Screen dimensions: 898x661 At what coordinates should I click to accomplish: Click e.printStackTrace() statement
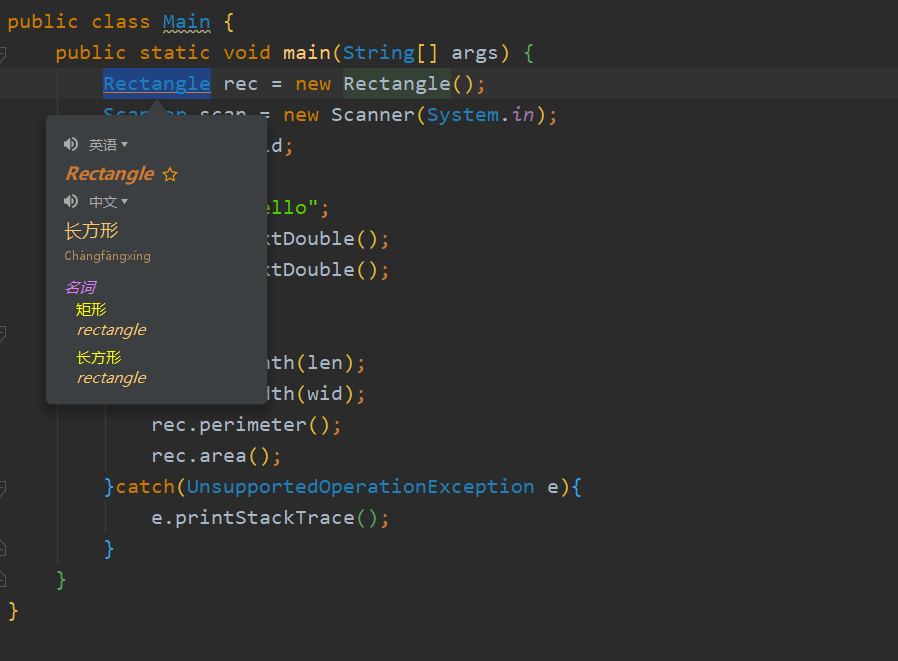tap(270, 518)
